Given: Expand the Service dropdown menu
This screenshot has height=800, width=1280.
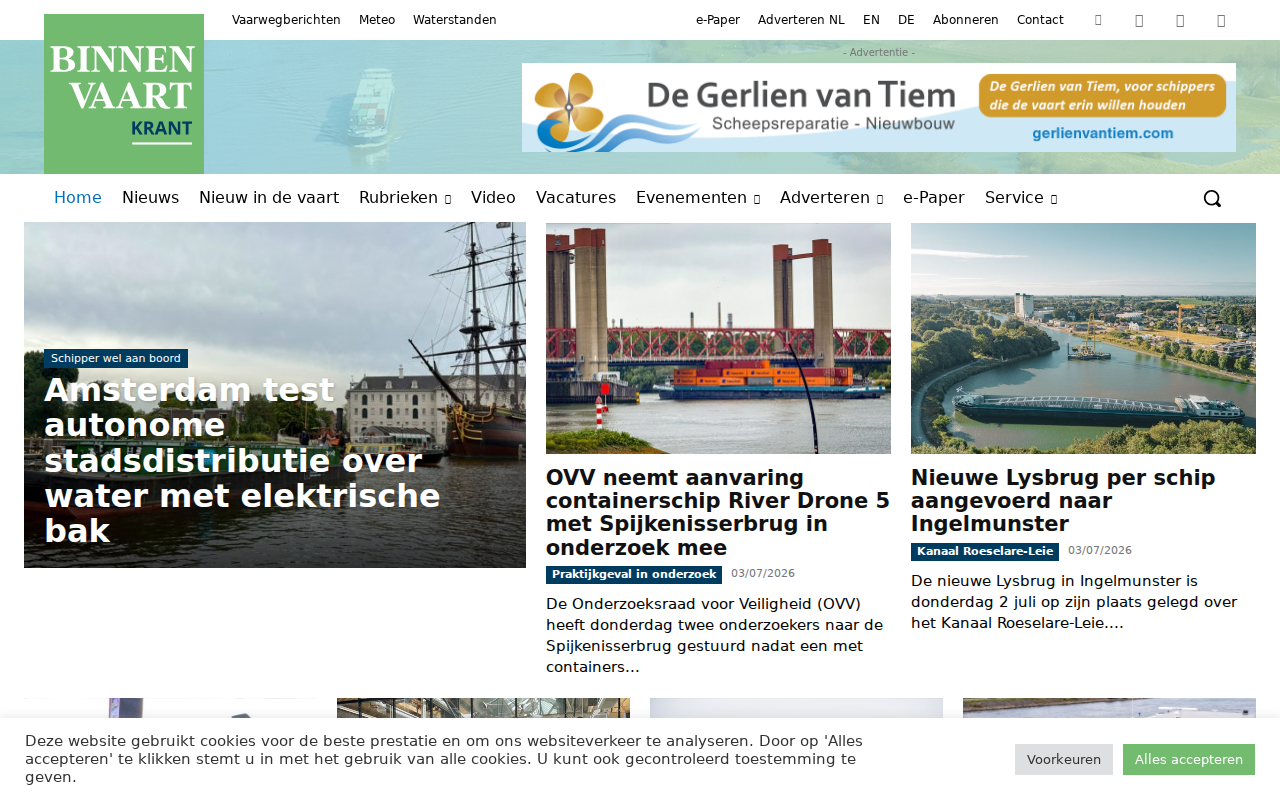Looking at the screenshot, I should point(1021,198).
